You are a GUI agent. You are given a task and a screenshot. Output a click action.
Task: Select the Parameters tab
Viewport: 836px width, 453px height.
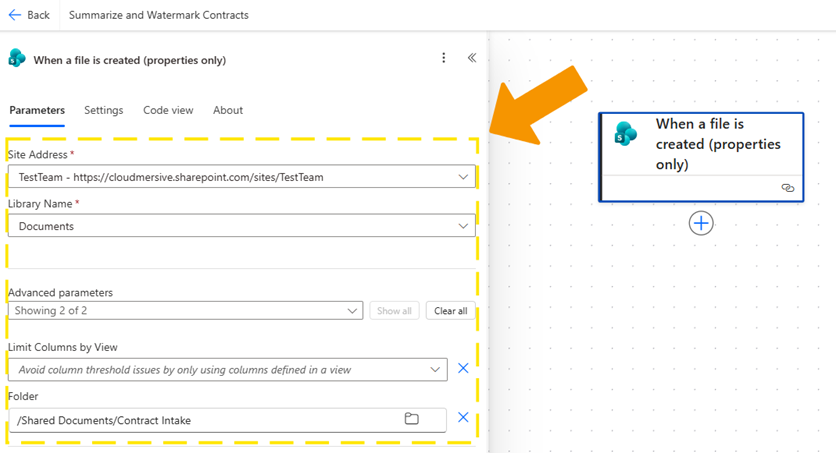coord(37,110)
